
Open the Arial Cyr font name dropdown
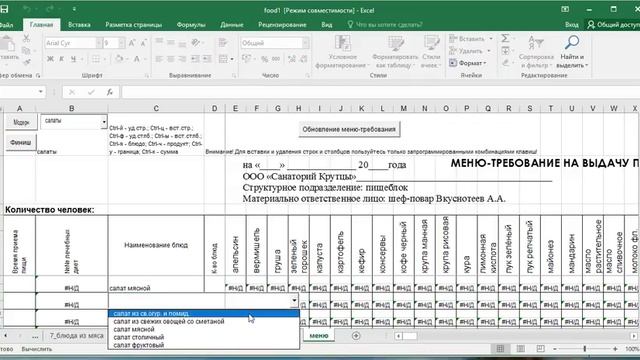point(99,43)
